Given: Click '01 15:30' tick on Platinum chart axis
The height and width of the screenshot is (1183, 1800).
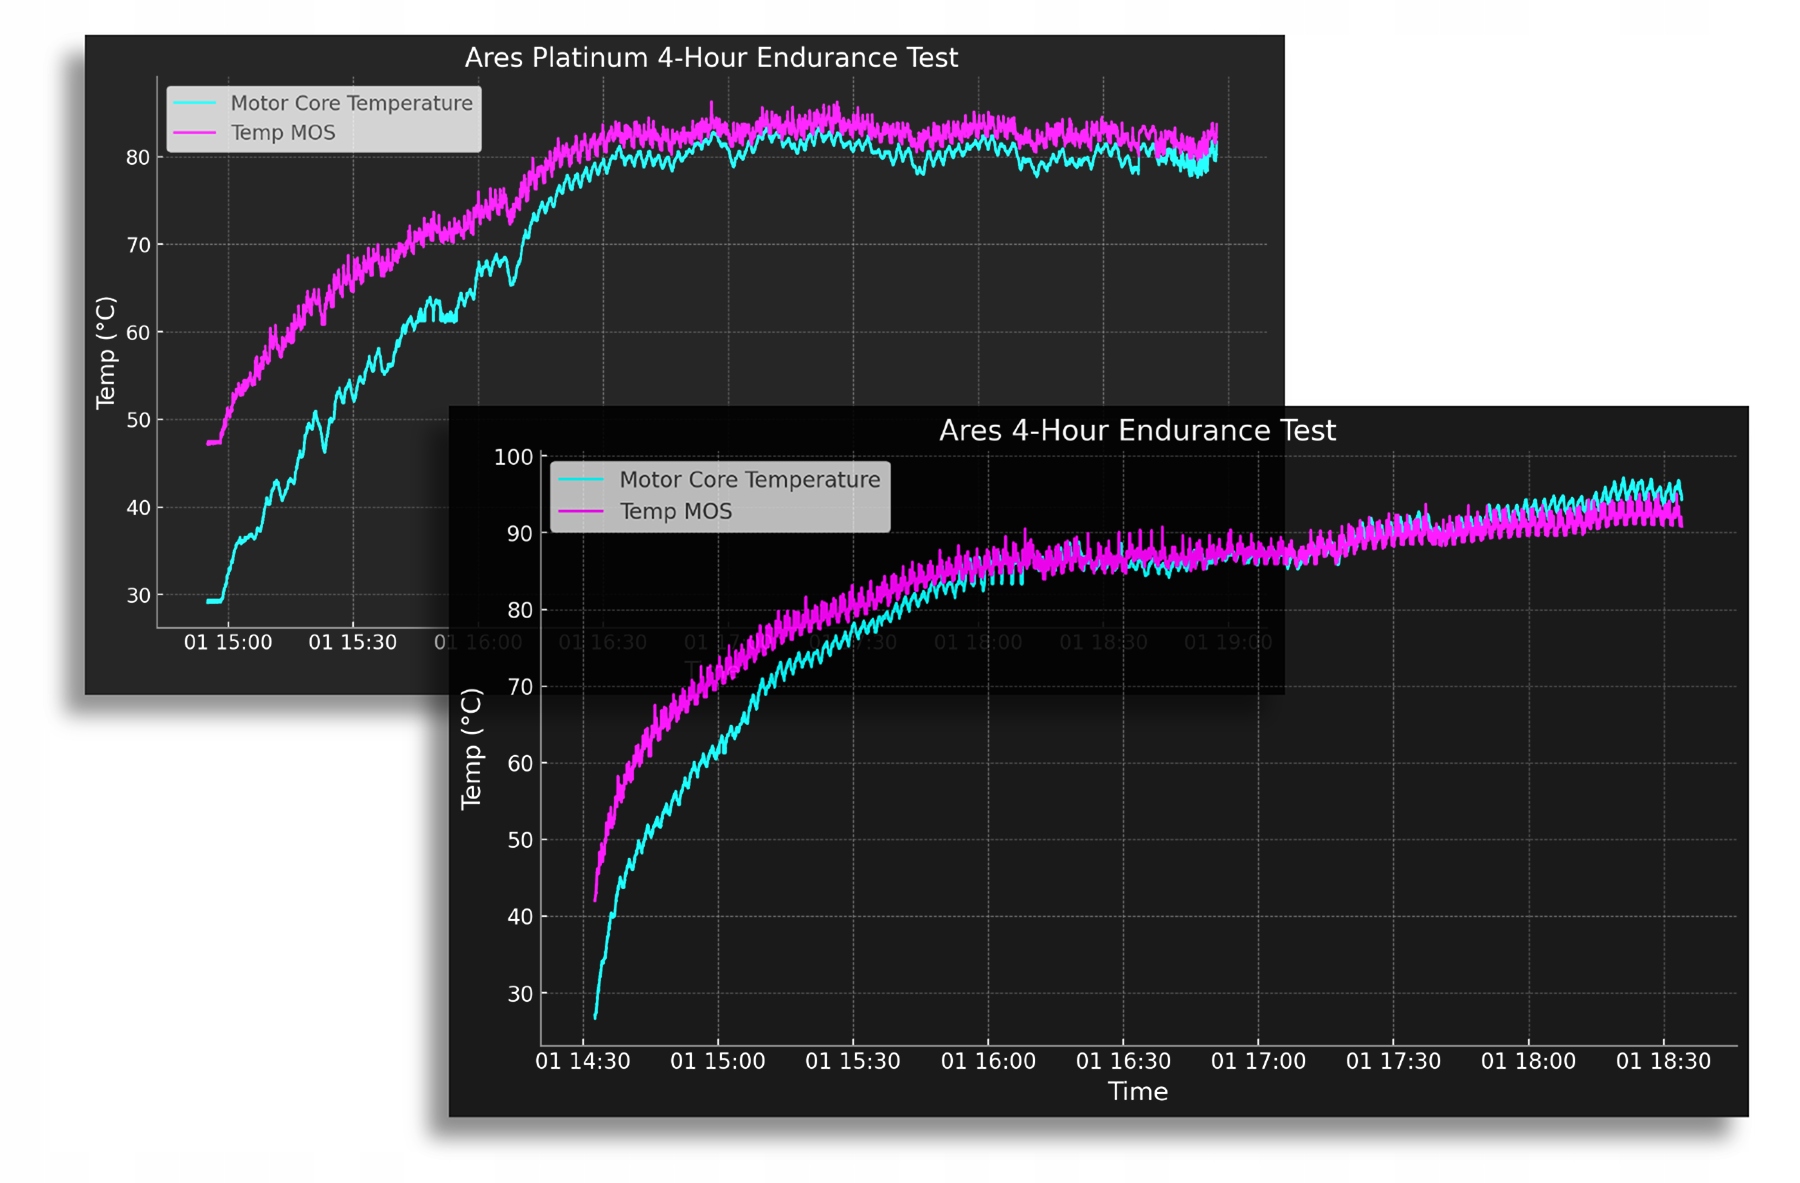Looking at the screenshot, I should 352,642.
